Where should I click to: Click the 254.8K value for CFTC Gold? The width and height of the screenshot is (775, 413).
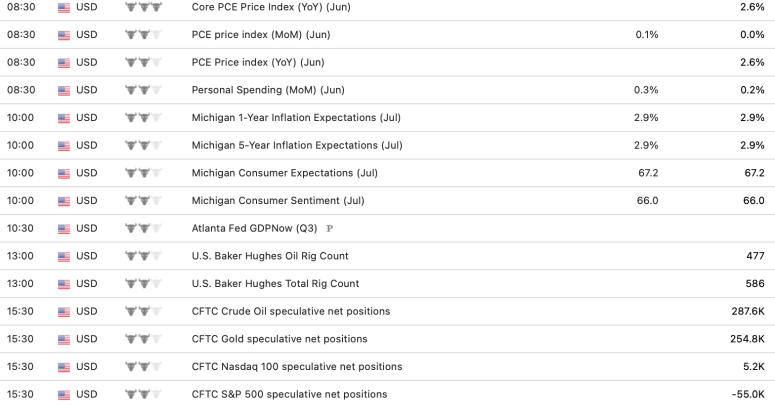coord(745,339)
